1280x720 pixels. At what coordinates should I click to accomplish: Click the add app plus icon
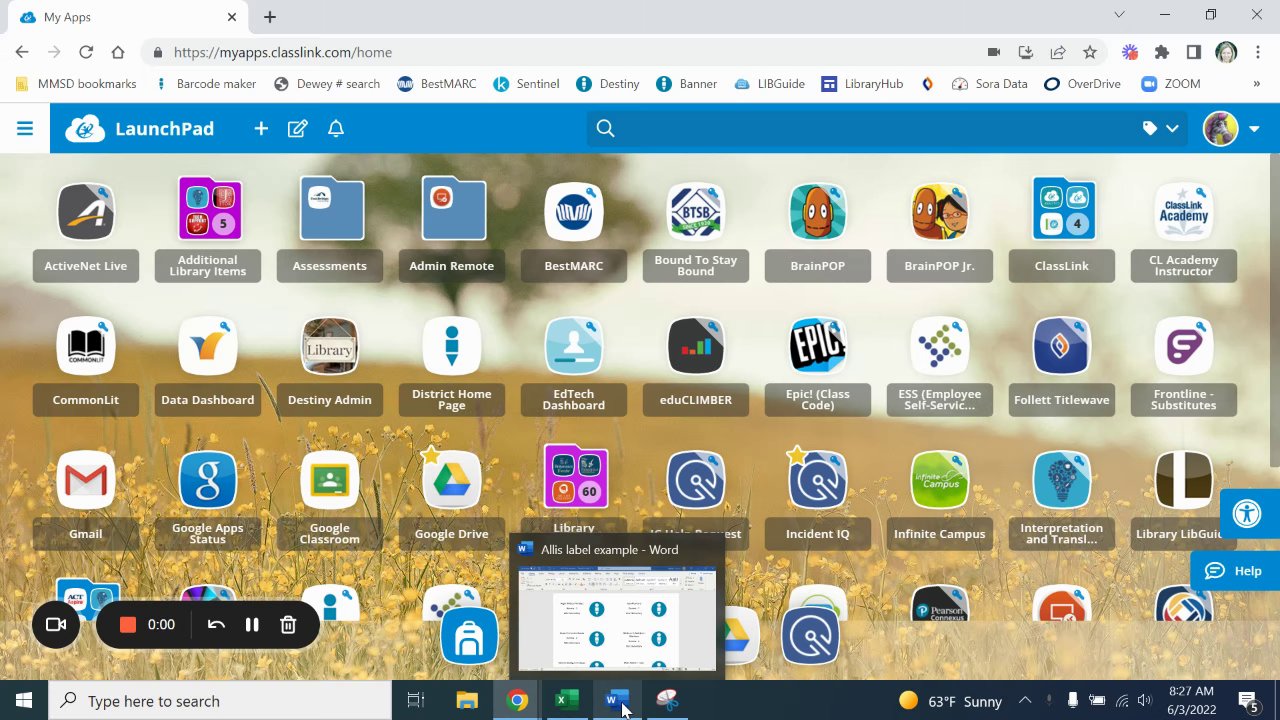261,128
